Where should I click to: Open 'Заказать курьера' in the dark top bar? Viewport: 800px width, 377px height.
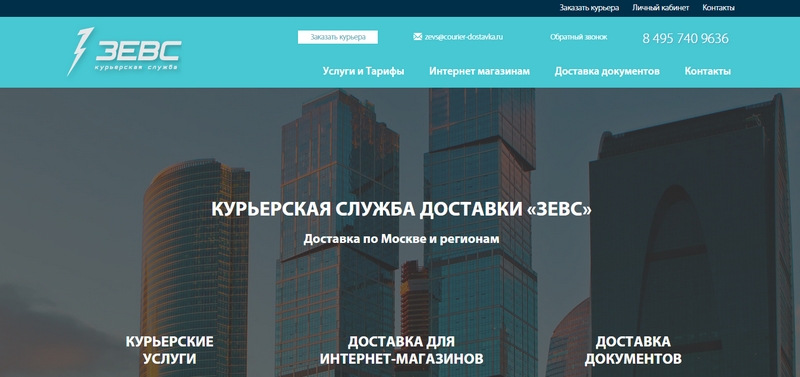point(589,8)
